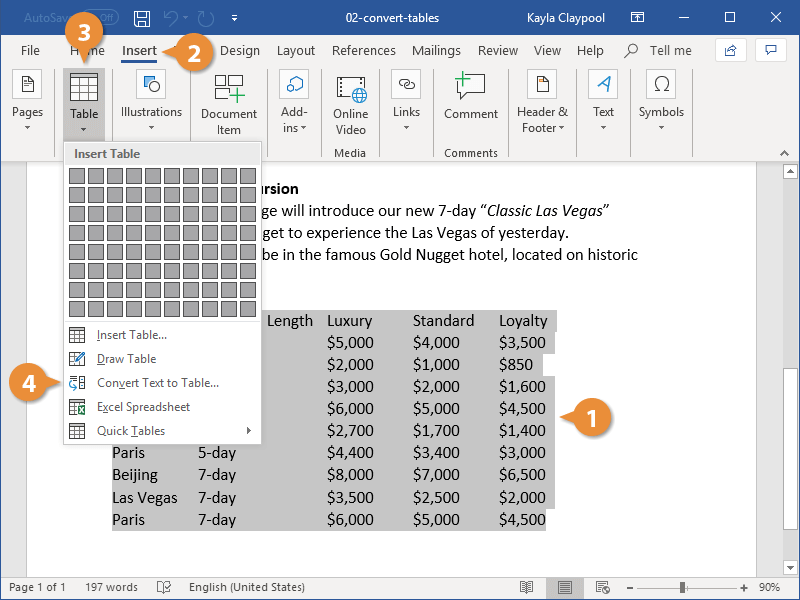Open the Online Video tool
The width and height of the screenshot is (800, 600).
[x=350, y=103]
